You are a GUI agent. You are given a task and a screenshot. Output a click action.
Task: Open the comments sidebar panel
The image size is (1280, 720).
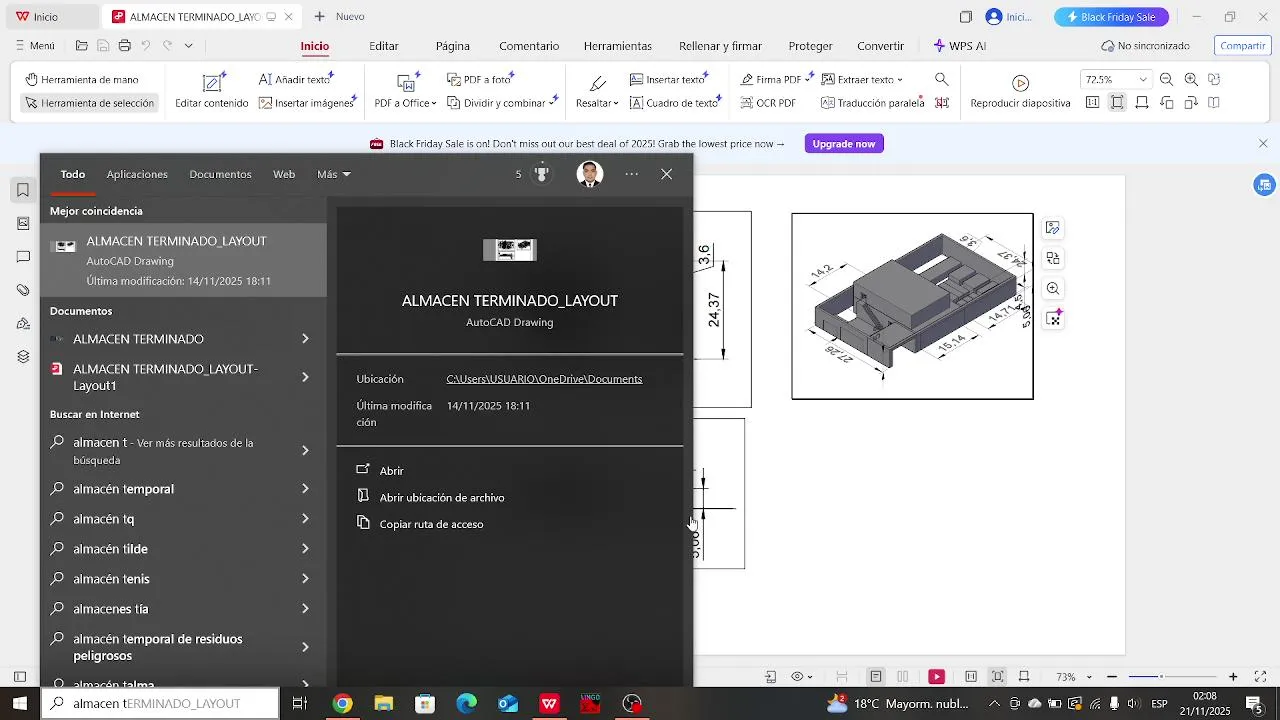(23, 257)
